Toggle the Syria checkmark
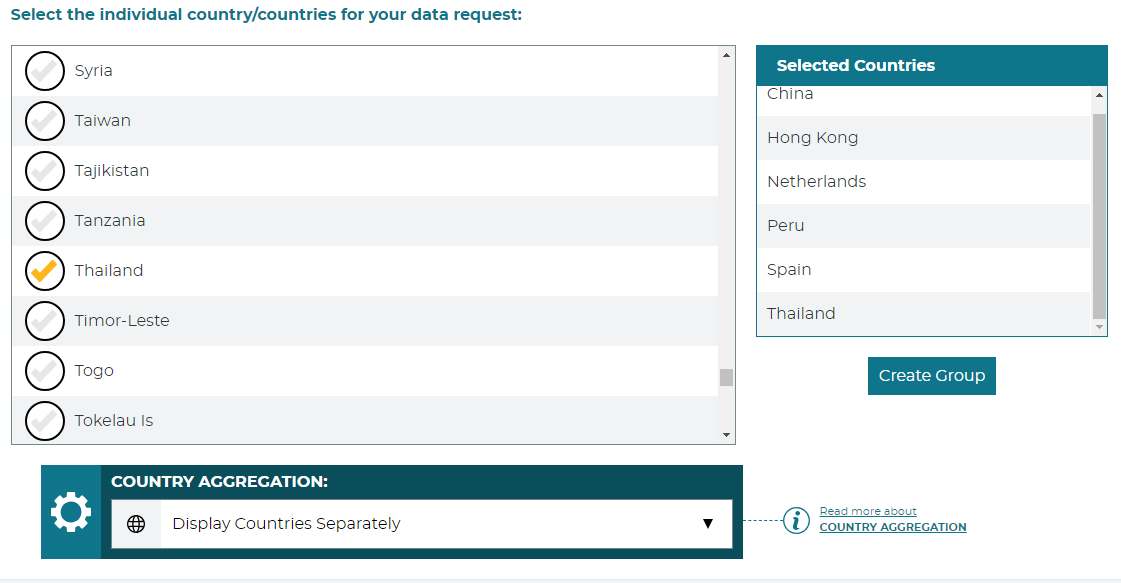1121x583 pixels. pyautogui.click(x=44, y=71)
